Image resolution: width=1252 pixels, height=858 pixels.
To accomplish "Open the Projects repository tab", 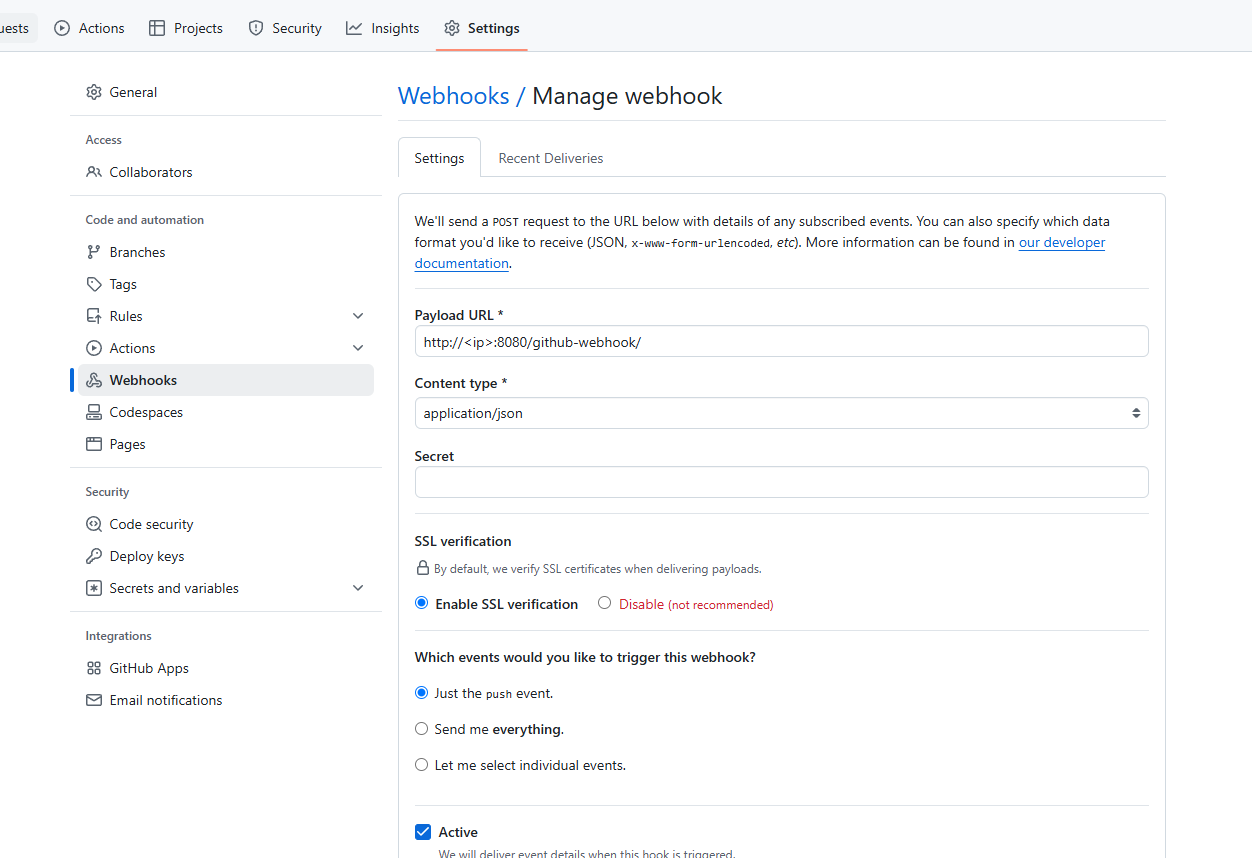I will pyautogui.click(x=186, y=28).
